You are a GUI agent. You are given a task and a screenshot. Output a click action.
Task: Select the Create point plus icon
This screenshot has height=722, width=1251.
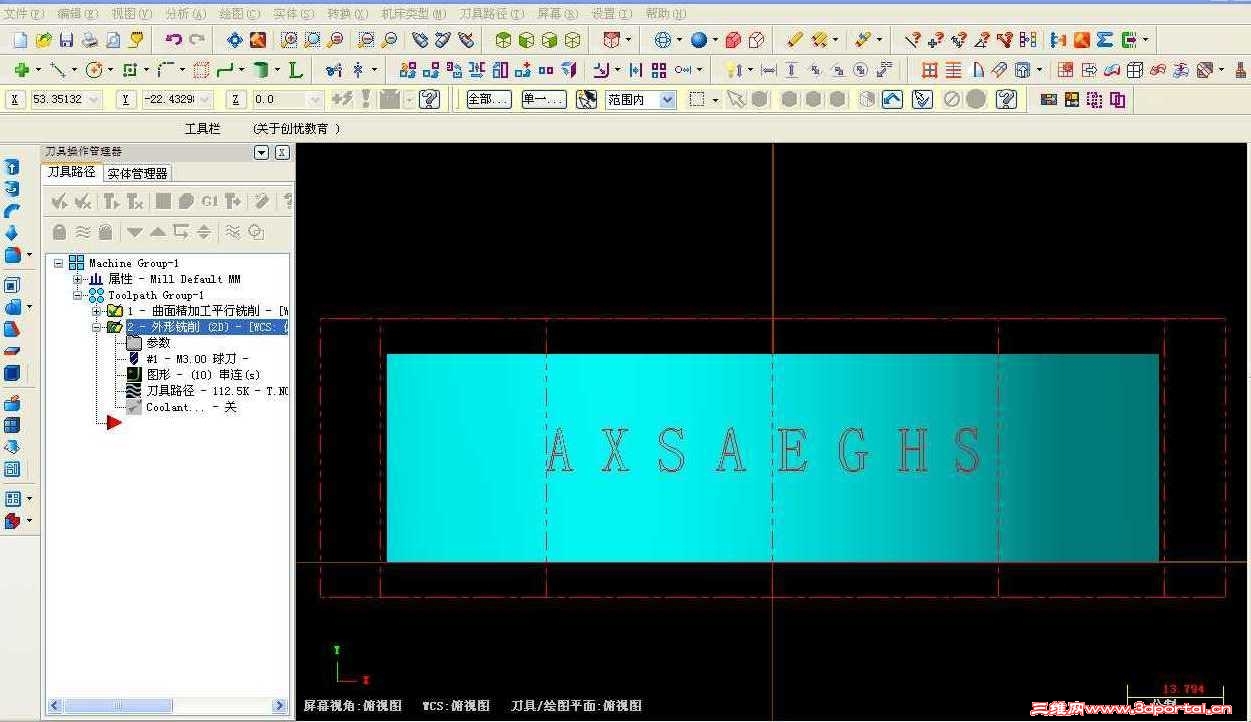(x=21, y=70)
